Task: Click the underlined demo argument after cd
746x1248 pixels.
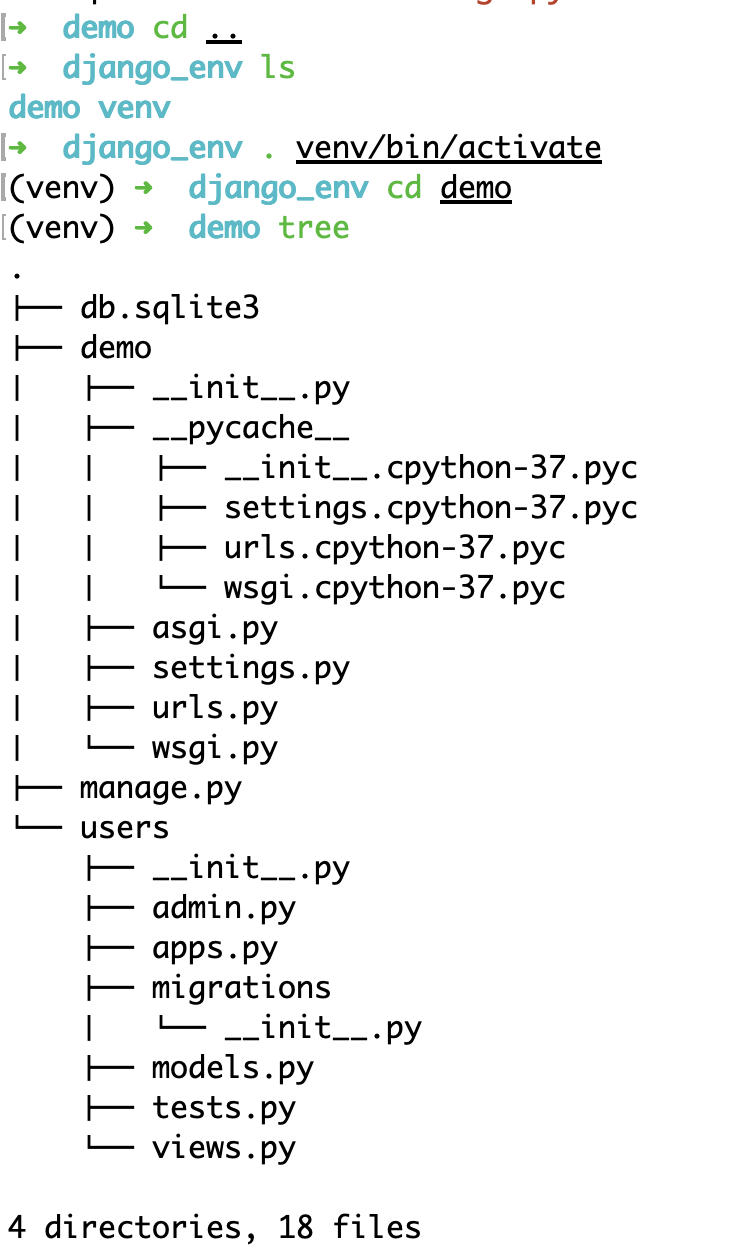Action: point(476,188)
